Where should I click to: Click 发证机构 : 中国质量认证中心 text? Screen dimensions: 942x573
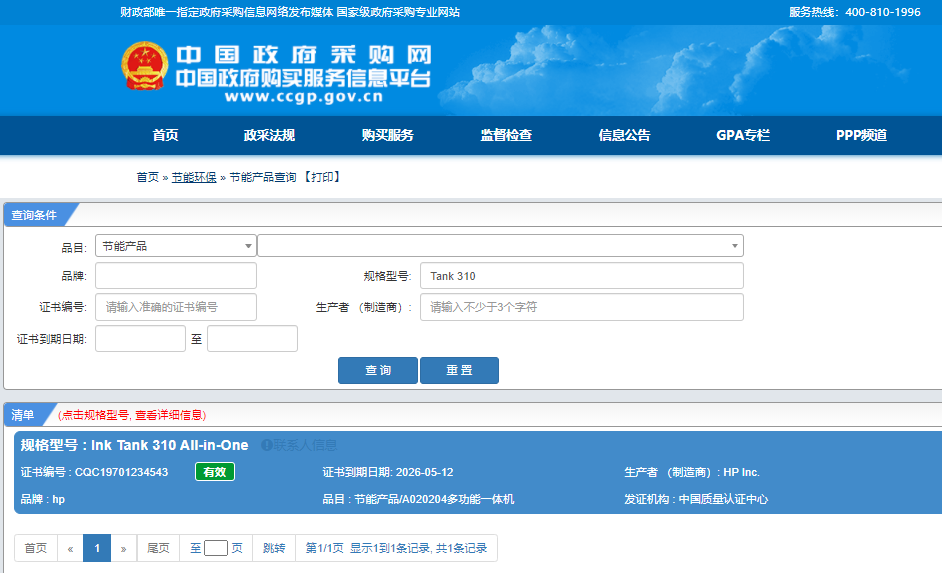tap(696, 499)
